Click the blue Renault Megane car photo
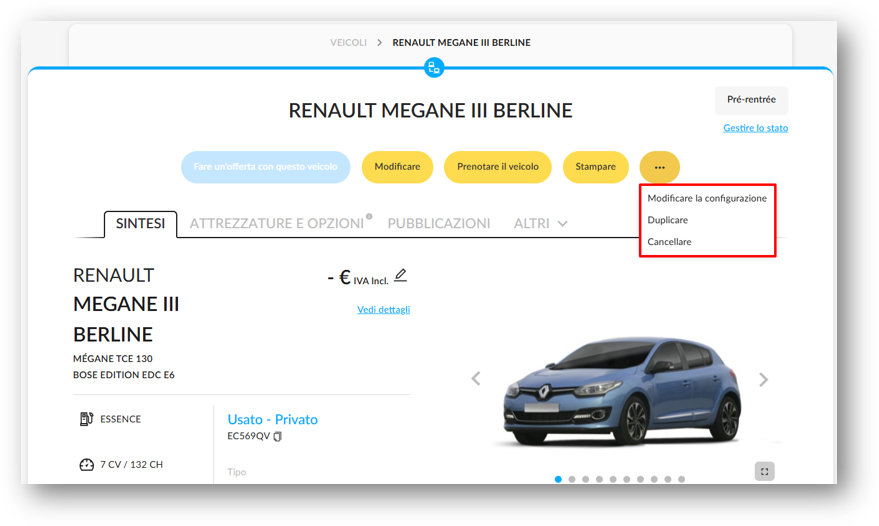This screenshot has height=526, width=879. pos(621,390)
